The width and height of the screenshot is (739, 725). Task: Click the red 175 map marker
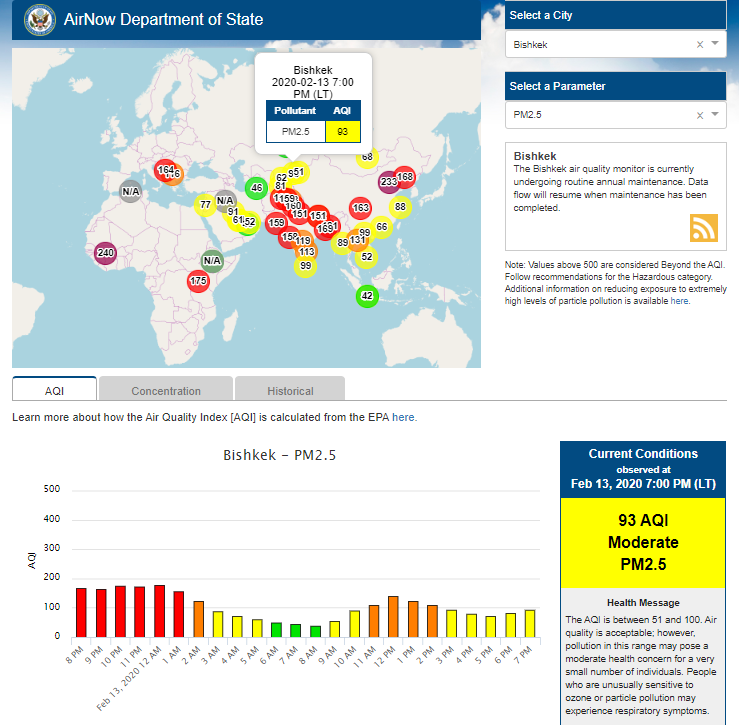tap(199, 282)
